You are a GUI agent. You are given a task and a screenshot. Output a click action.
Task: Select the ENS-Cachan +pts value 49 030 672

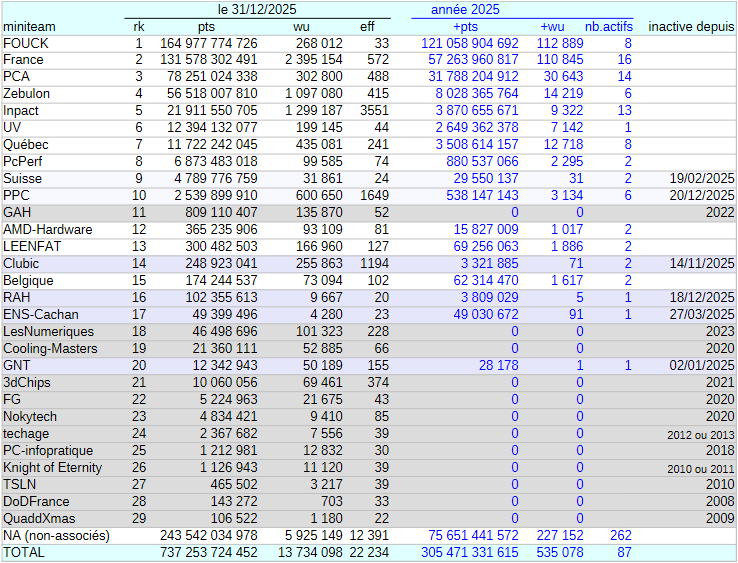(486, 314)
